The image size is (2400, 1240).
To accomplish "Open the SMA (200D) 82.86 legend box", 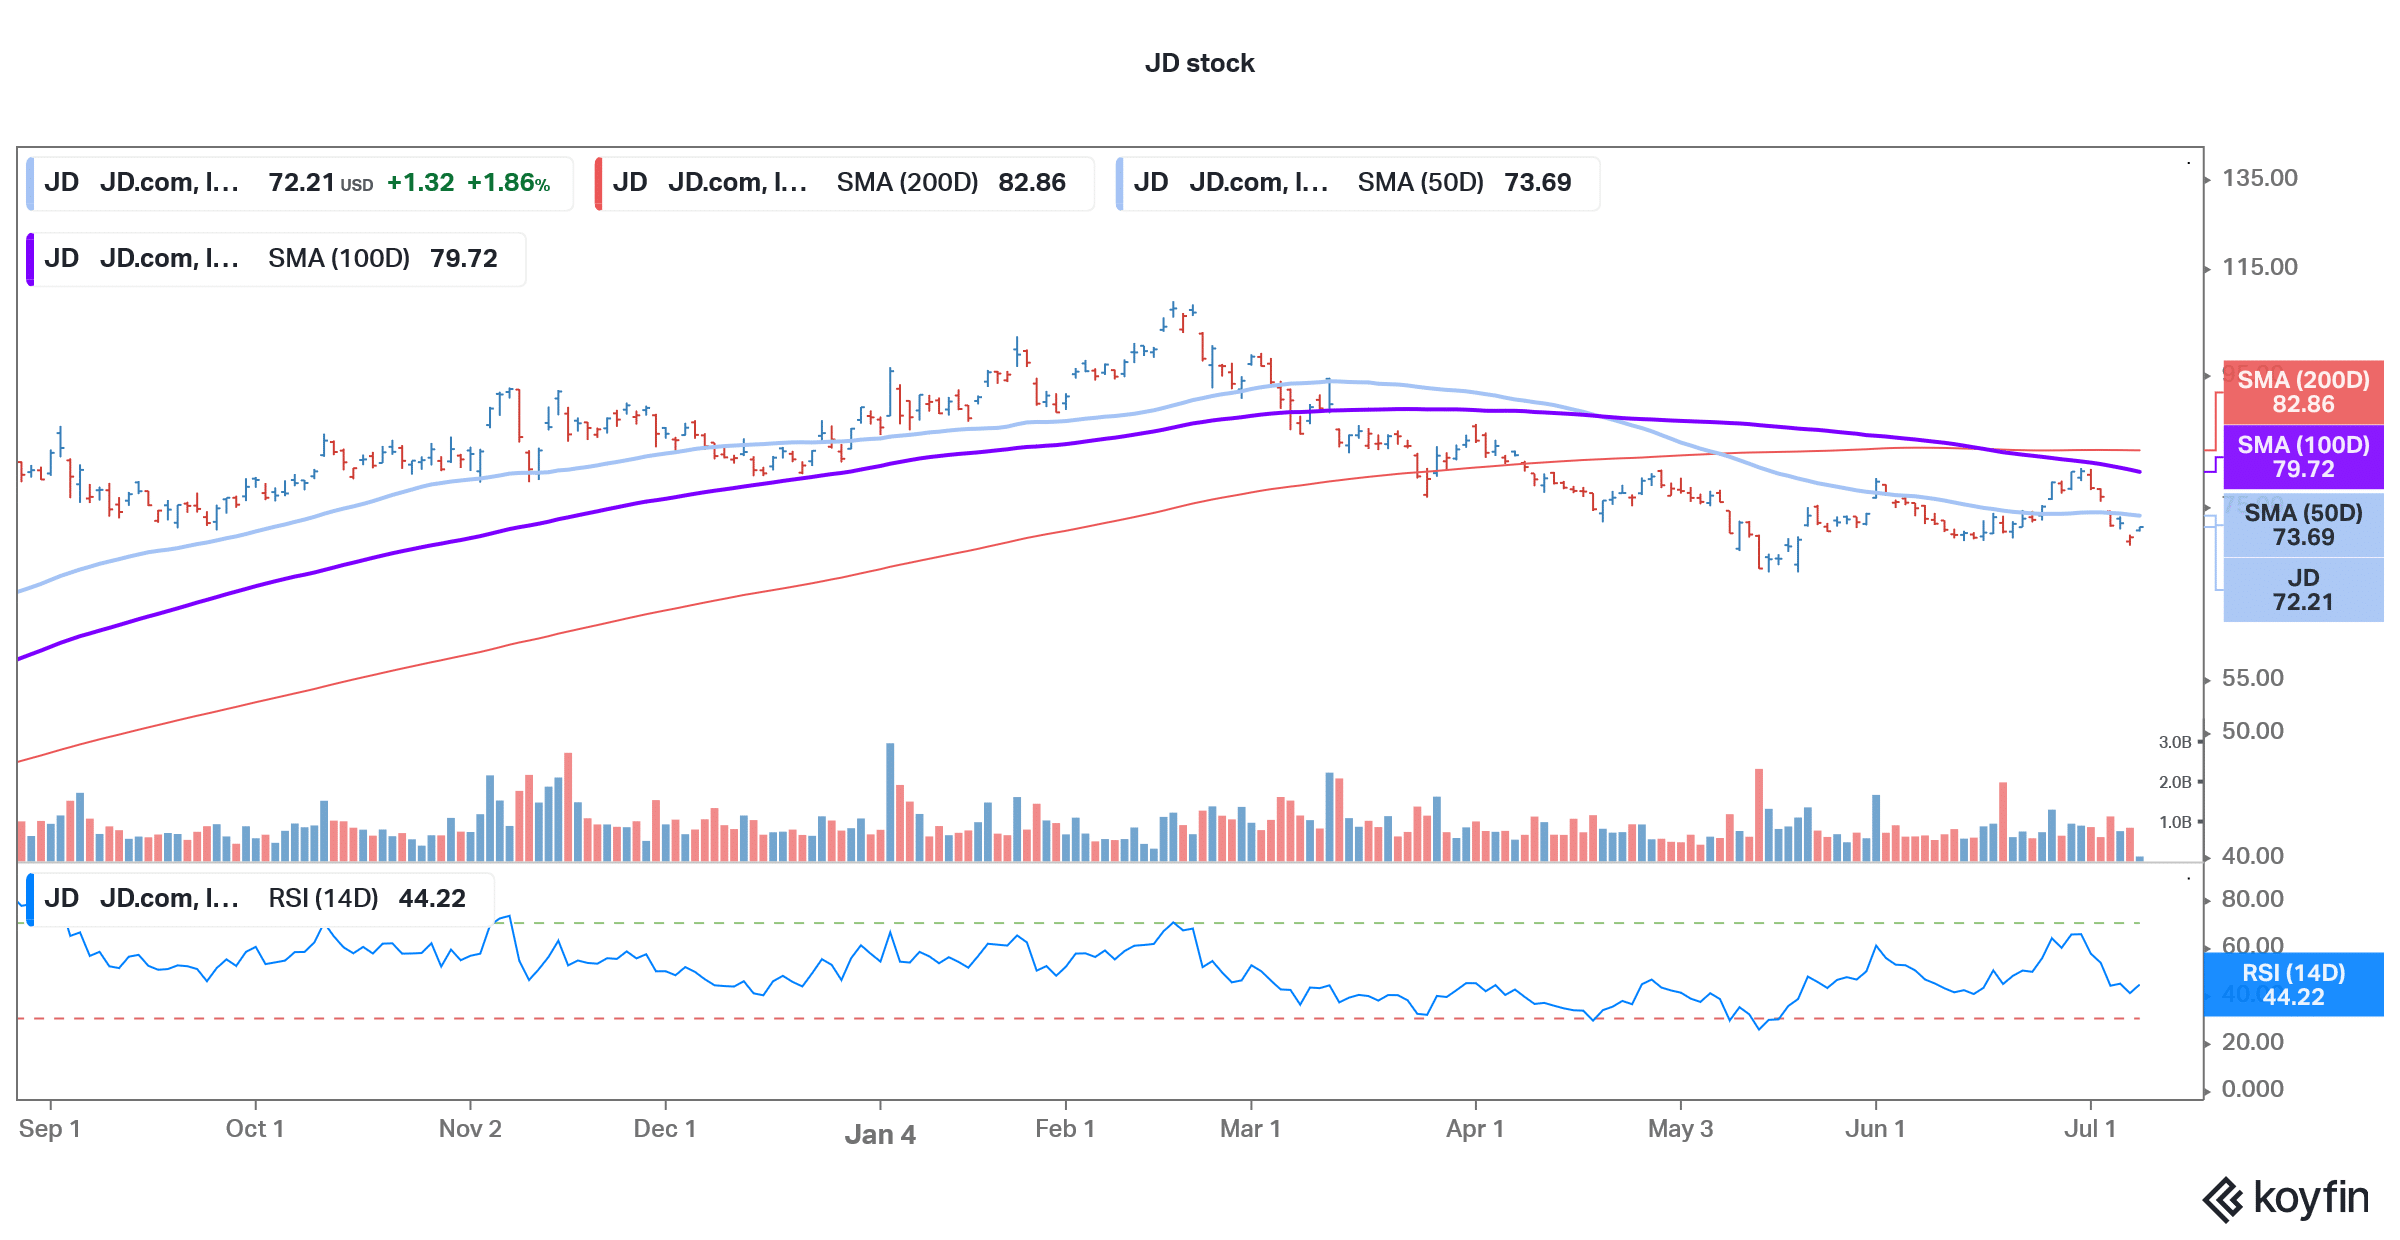I will pyautogui.click(x=844, y=183).
